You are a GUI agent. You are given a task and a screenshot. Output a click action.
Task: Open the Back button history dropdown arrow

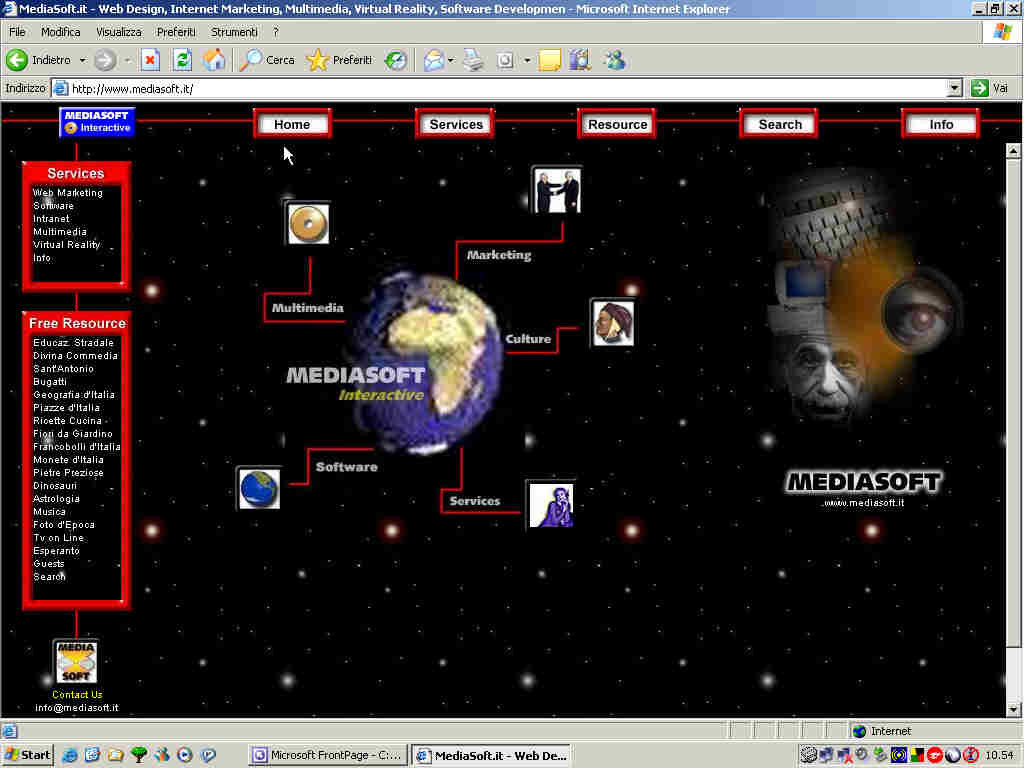(x=82, y=61)
